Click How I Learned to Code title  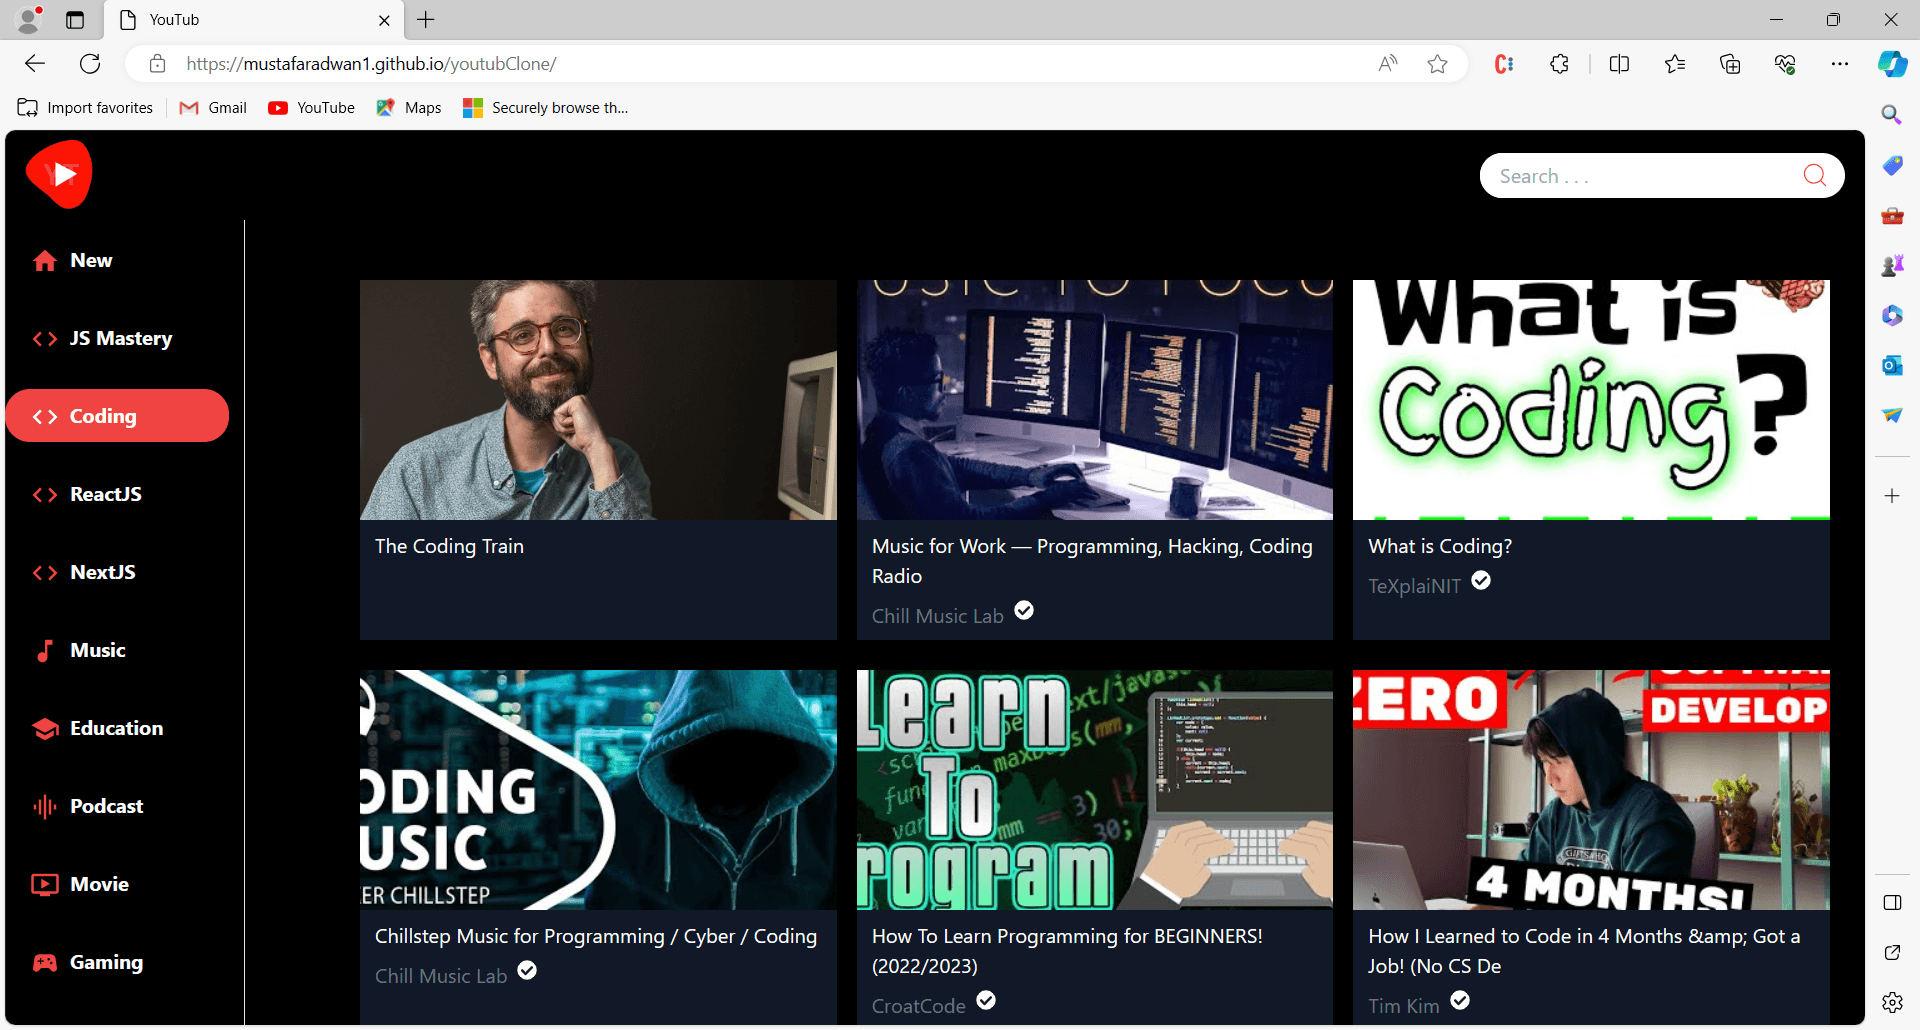coord(1584,951)
